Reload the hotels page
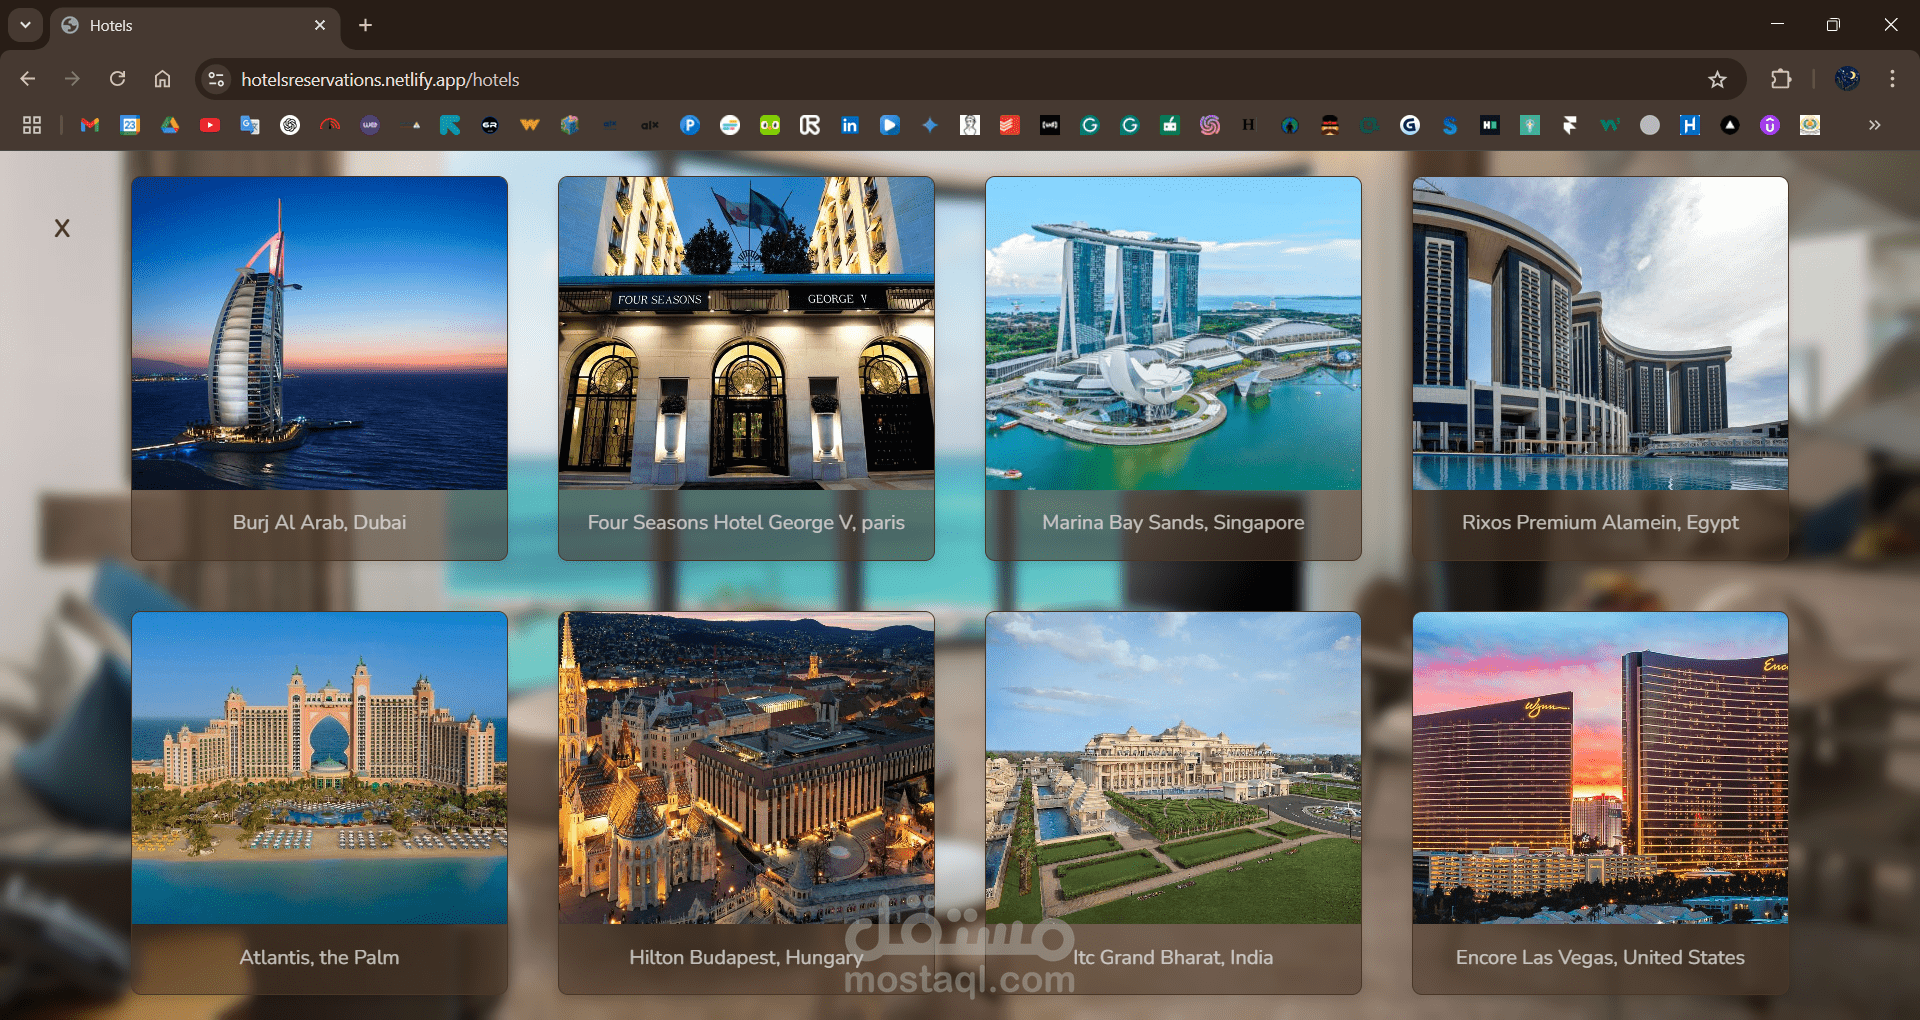The width and height of the screenshot is (1920, 1020). [x=117, y=79]
